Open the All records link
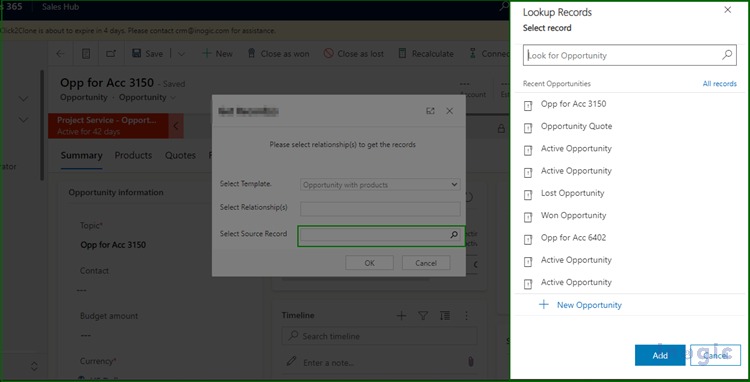Screen dimensions: 750x382 click(x=719, y=84)
